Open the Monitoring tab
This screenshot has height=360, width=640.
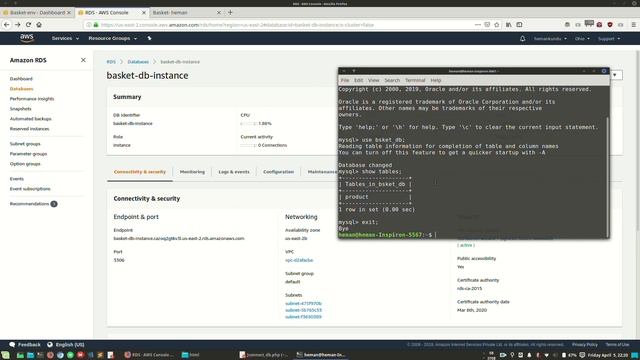click(192, 172)
